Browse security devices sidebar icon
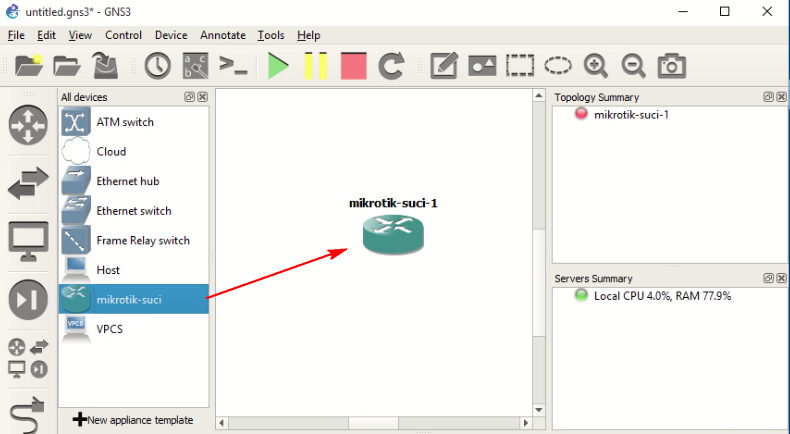Image resolution: width=790 pixels, height=434 pixels. [x=28, y=300]
